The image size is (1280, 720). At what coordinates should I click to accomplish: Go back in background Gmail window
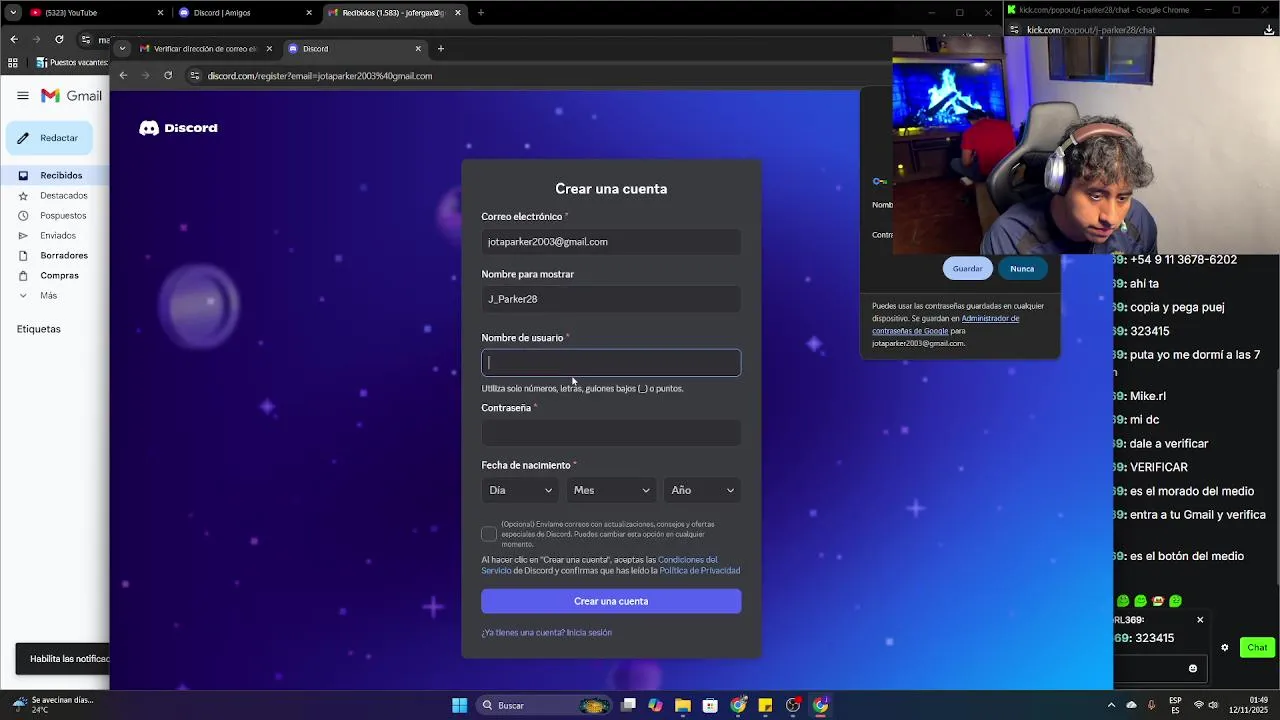[14, 39]
